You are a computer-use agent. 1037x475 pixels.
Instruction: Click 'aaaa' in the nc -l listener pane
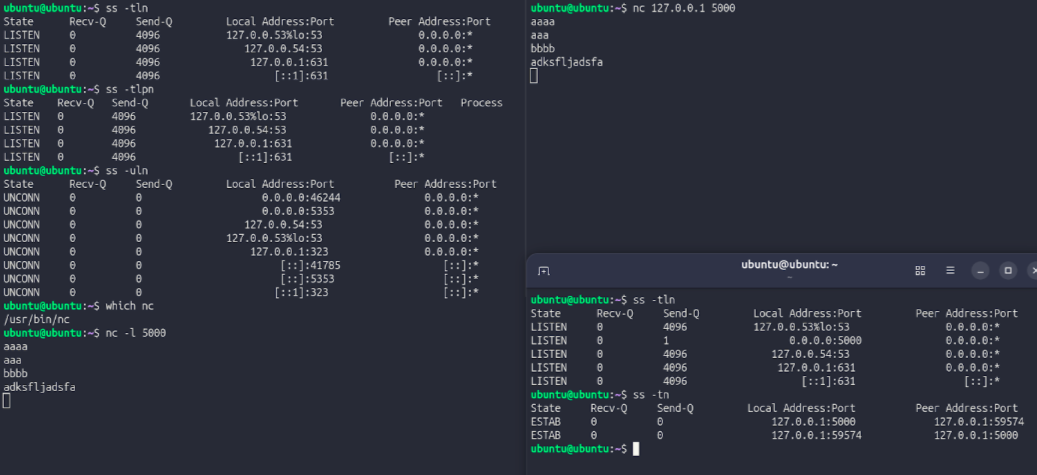[15, 347]
